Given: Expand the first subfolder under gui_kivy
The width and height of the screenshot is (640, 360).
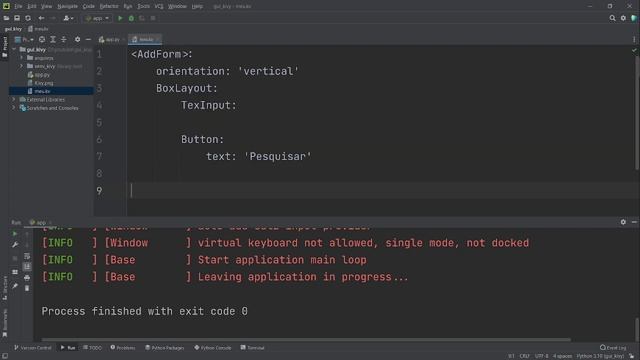Looking at the screenshot, I should pyautogui.click(x=22, y=58).
